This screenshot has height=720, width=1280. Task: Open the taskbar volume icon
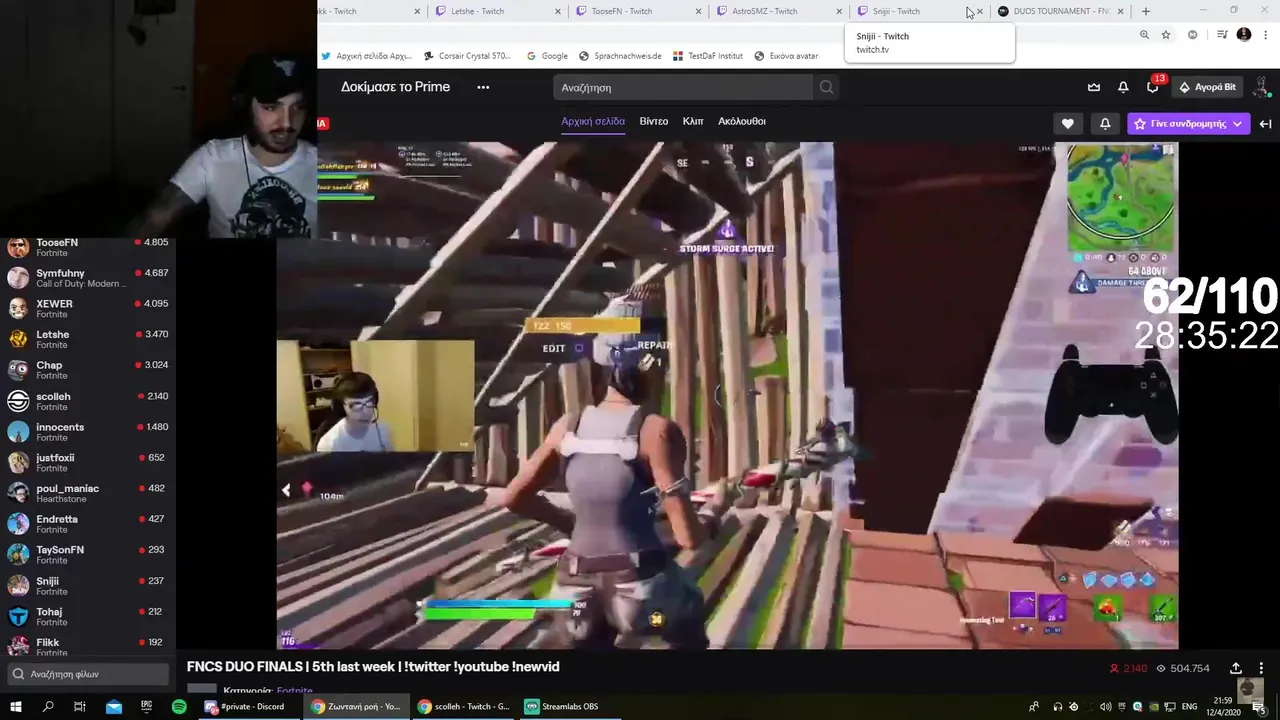tap(1105, 706)
